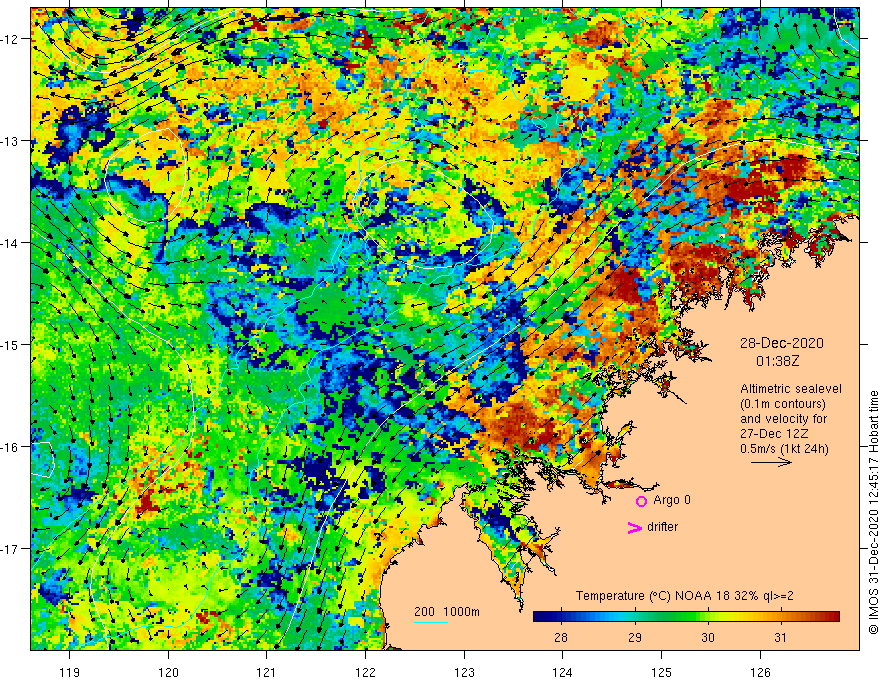Click the longitude axis label '119'
The width and height of the screenshot is (880, 680).
tap(70, 672)
